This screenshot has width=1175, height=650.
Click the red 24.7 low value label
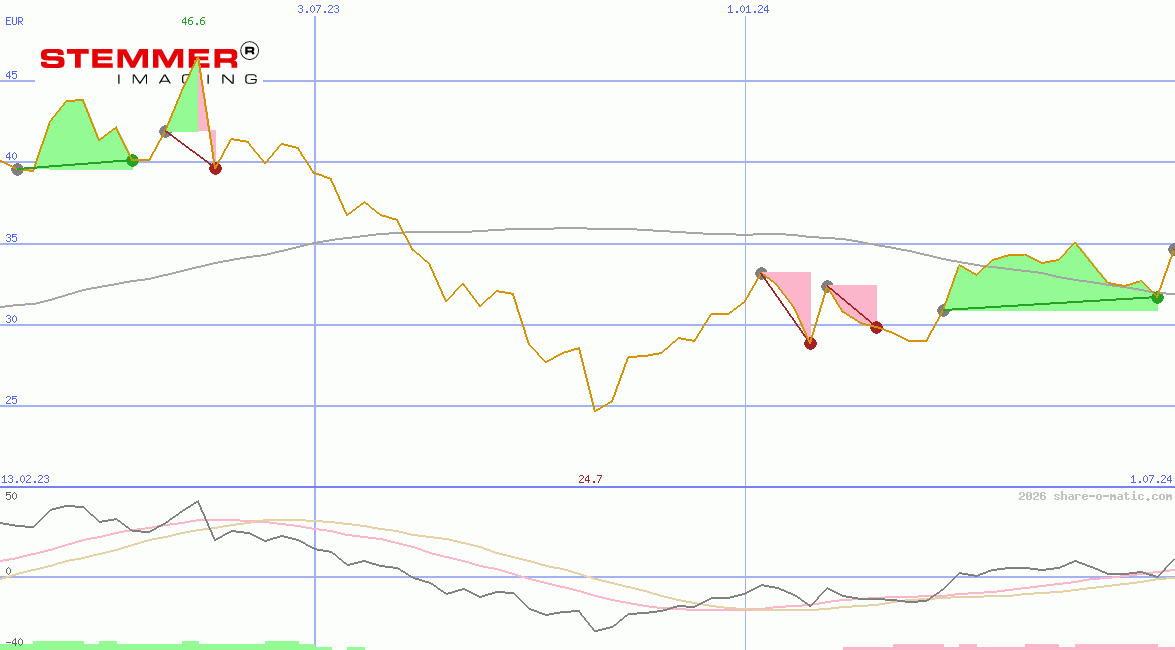[x=590, y=479]
